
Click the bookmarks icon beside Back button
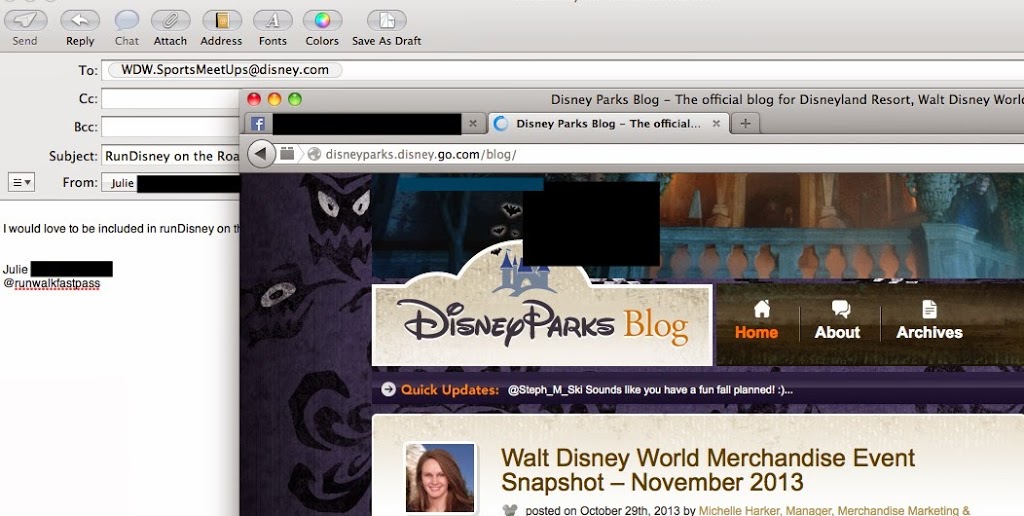[287, 153]
